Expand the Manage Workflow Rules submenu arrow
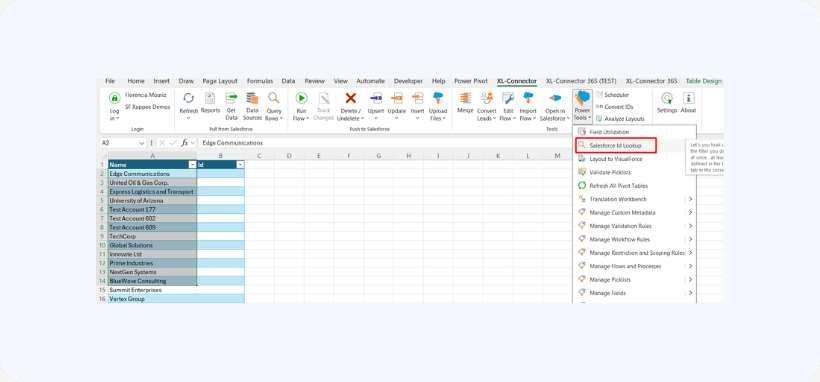820x382 pixels. [x=690, y=240]
